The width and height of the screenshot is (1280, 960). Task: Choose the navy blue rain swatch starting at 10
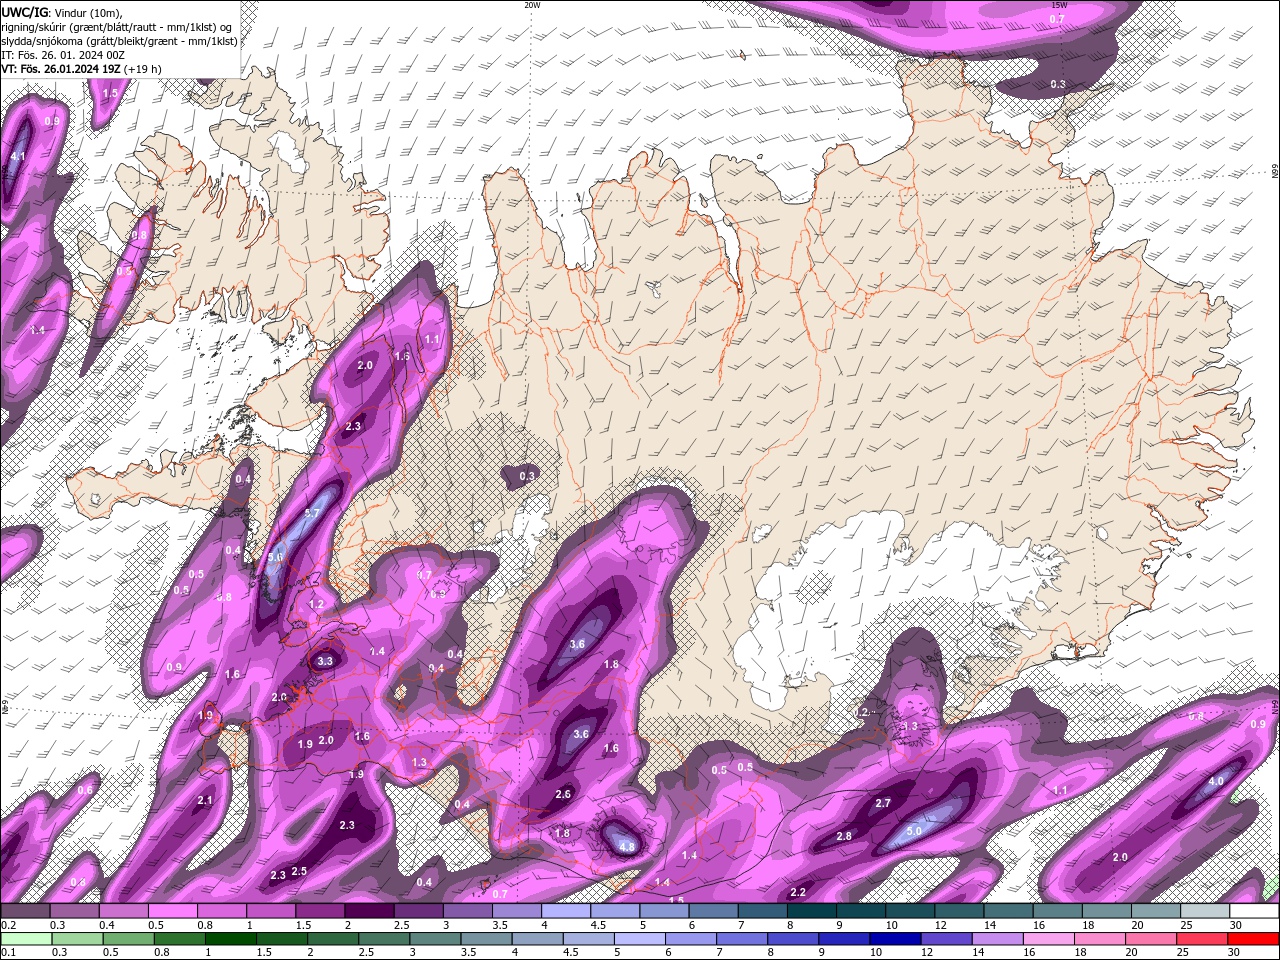click(893, 939)
